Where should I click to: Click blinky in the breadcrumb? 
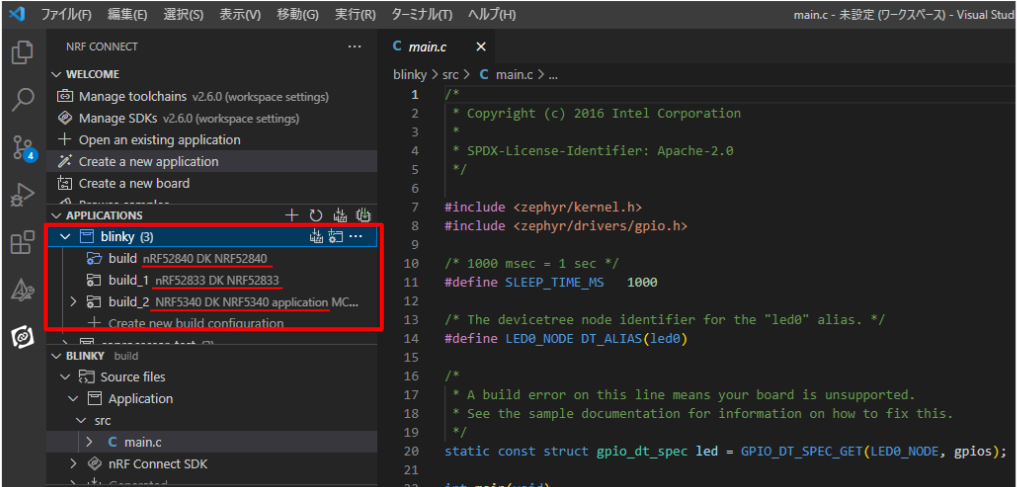[x=410, y=75]
